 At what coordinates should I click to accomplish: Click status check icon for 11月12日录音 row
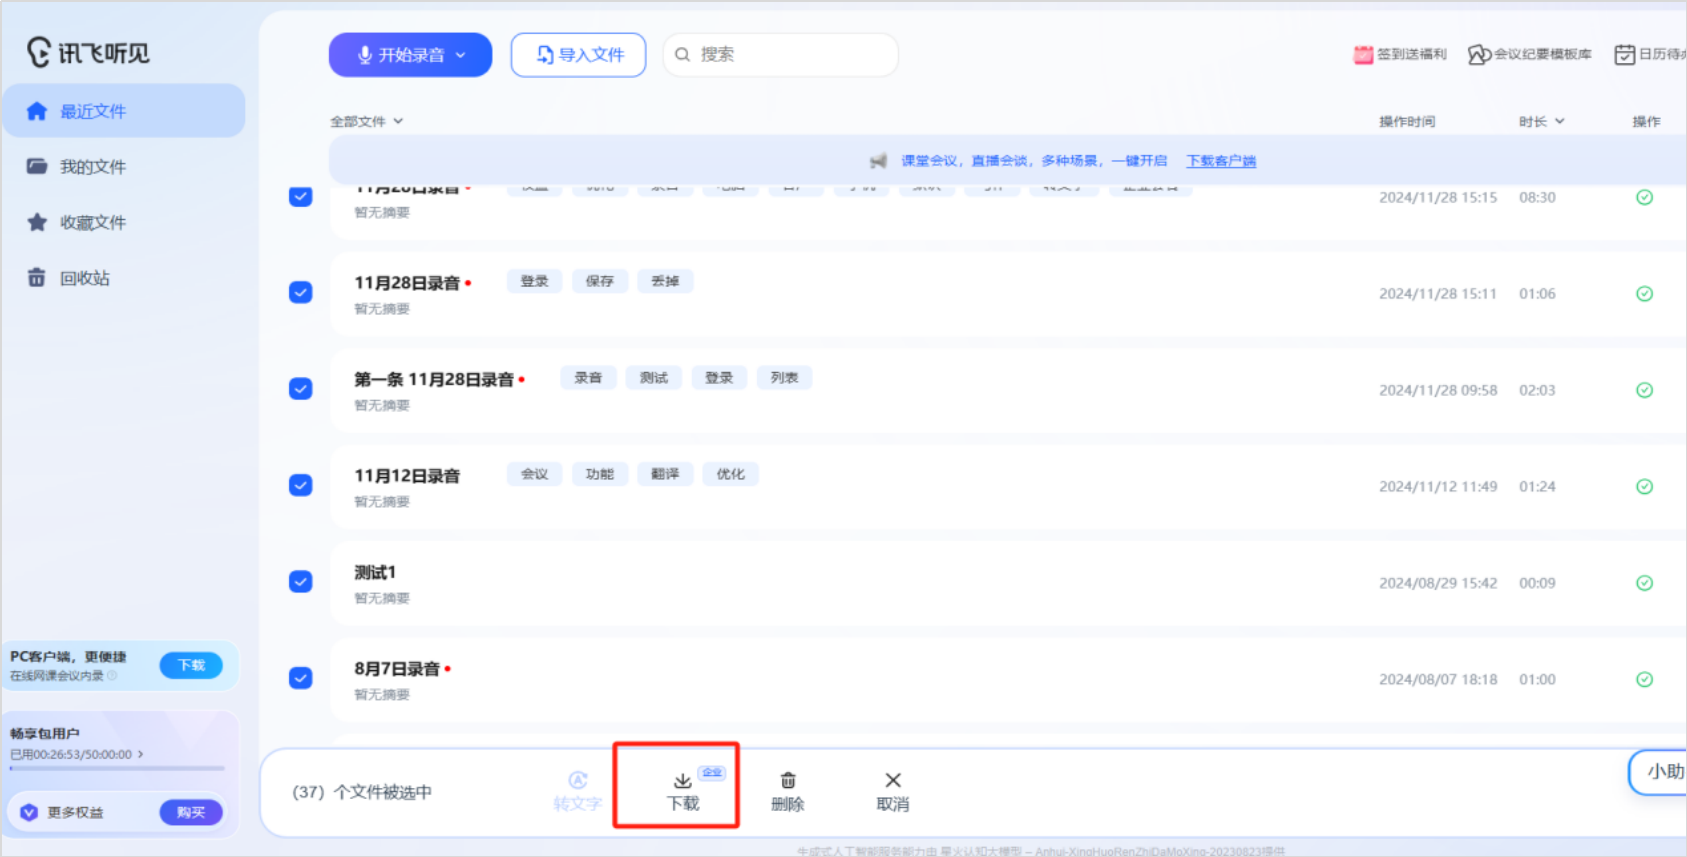[1644, 486]
